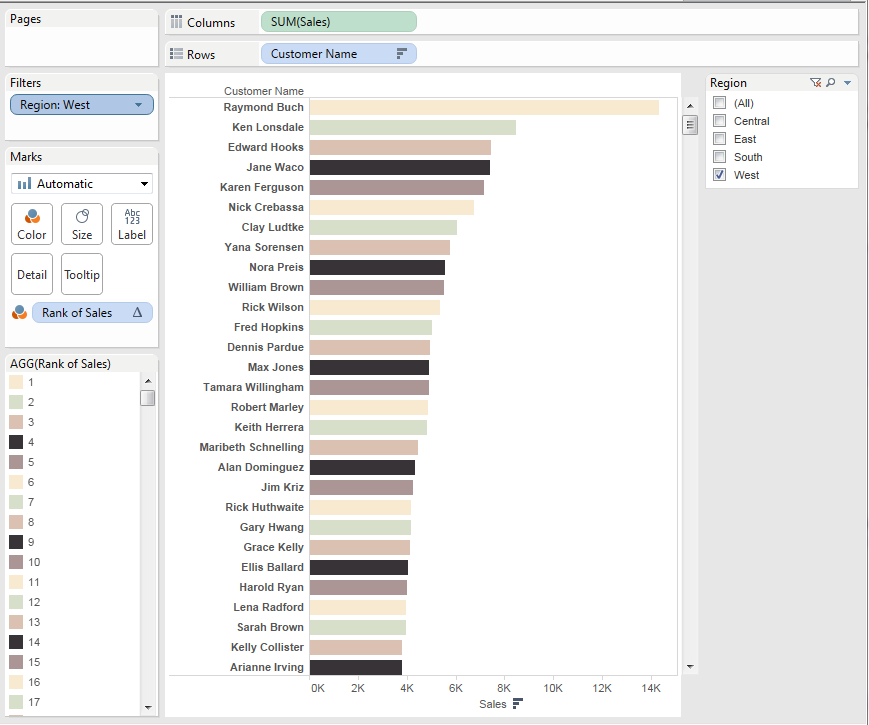Image resolution: width=869 pixels, height=725 pixels.
Task: Tick the (All) regions checkbox
Action: pos(719,103)
